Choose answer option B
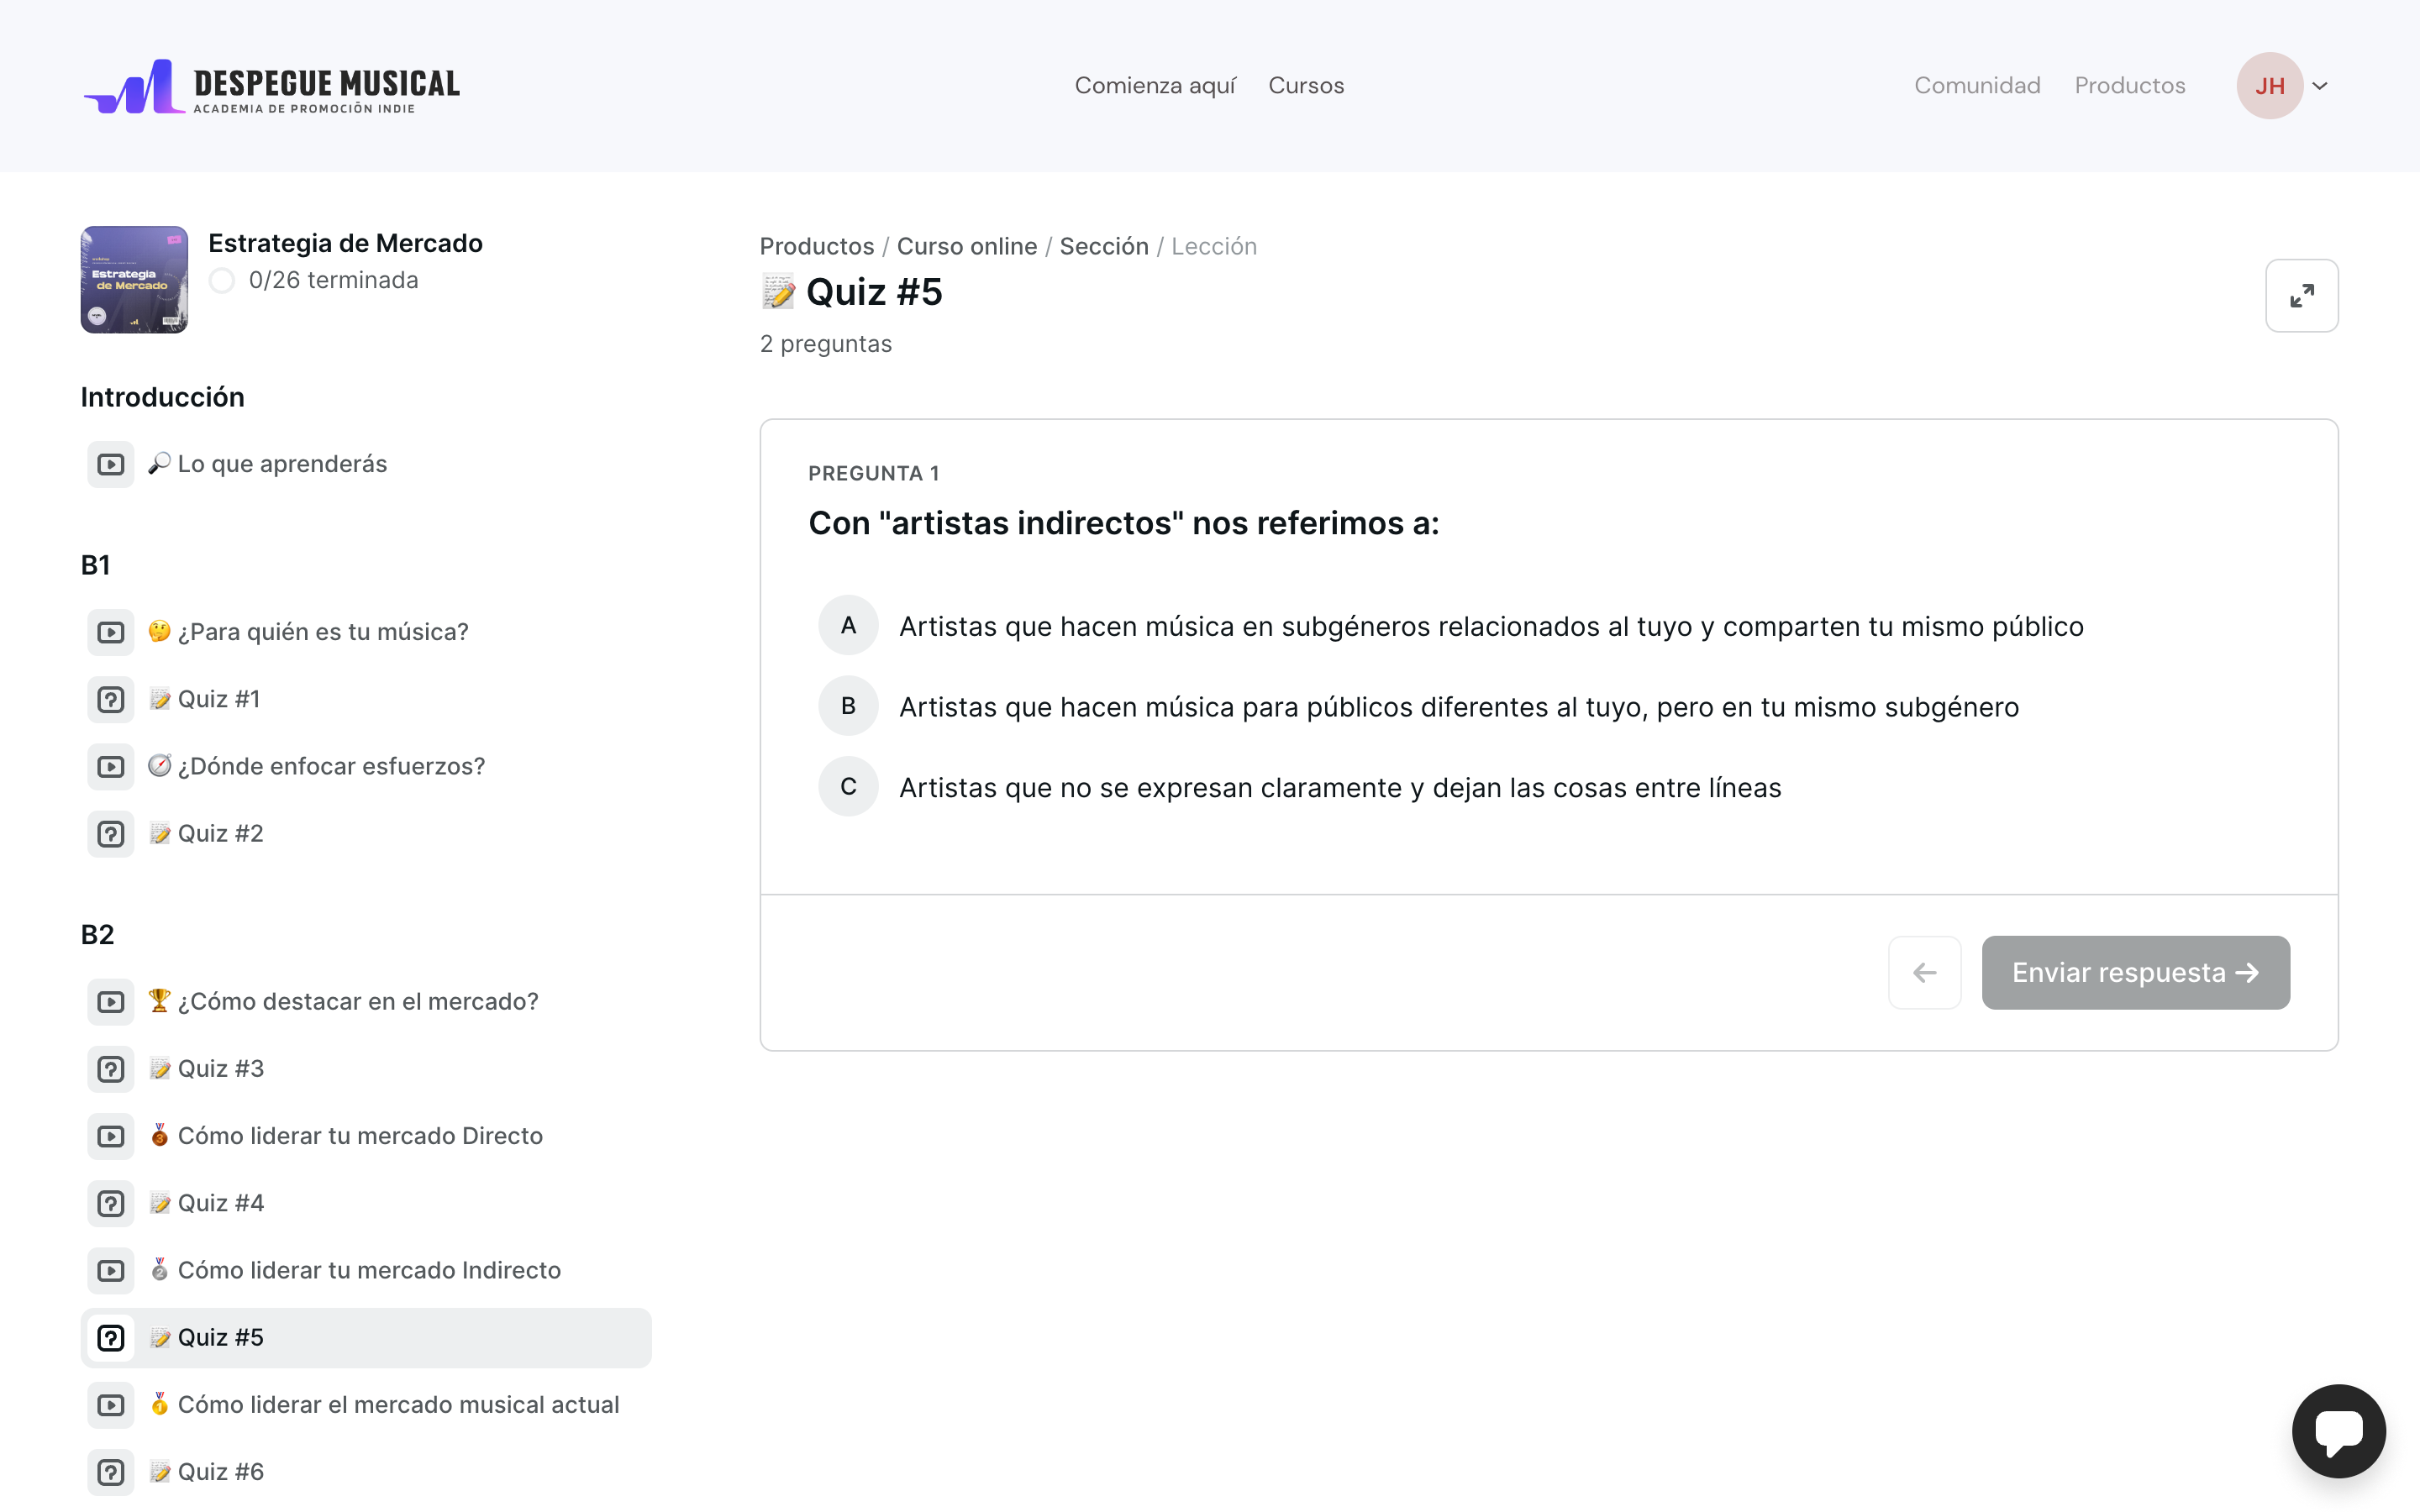 [x=848, y=706]
